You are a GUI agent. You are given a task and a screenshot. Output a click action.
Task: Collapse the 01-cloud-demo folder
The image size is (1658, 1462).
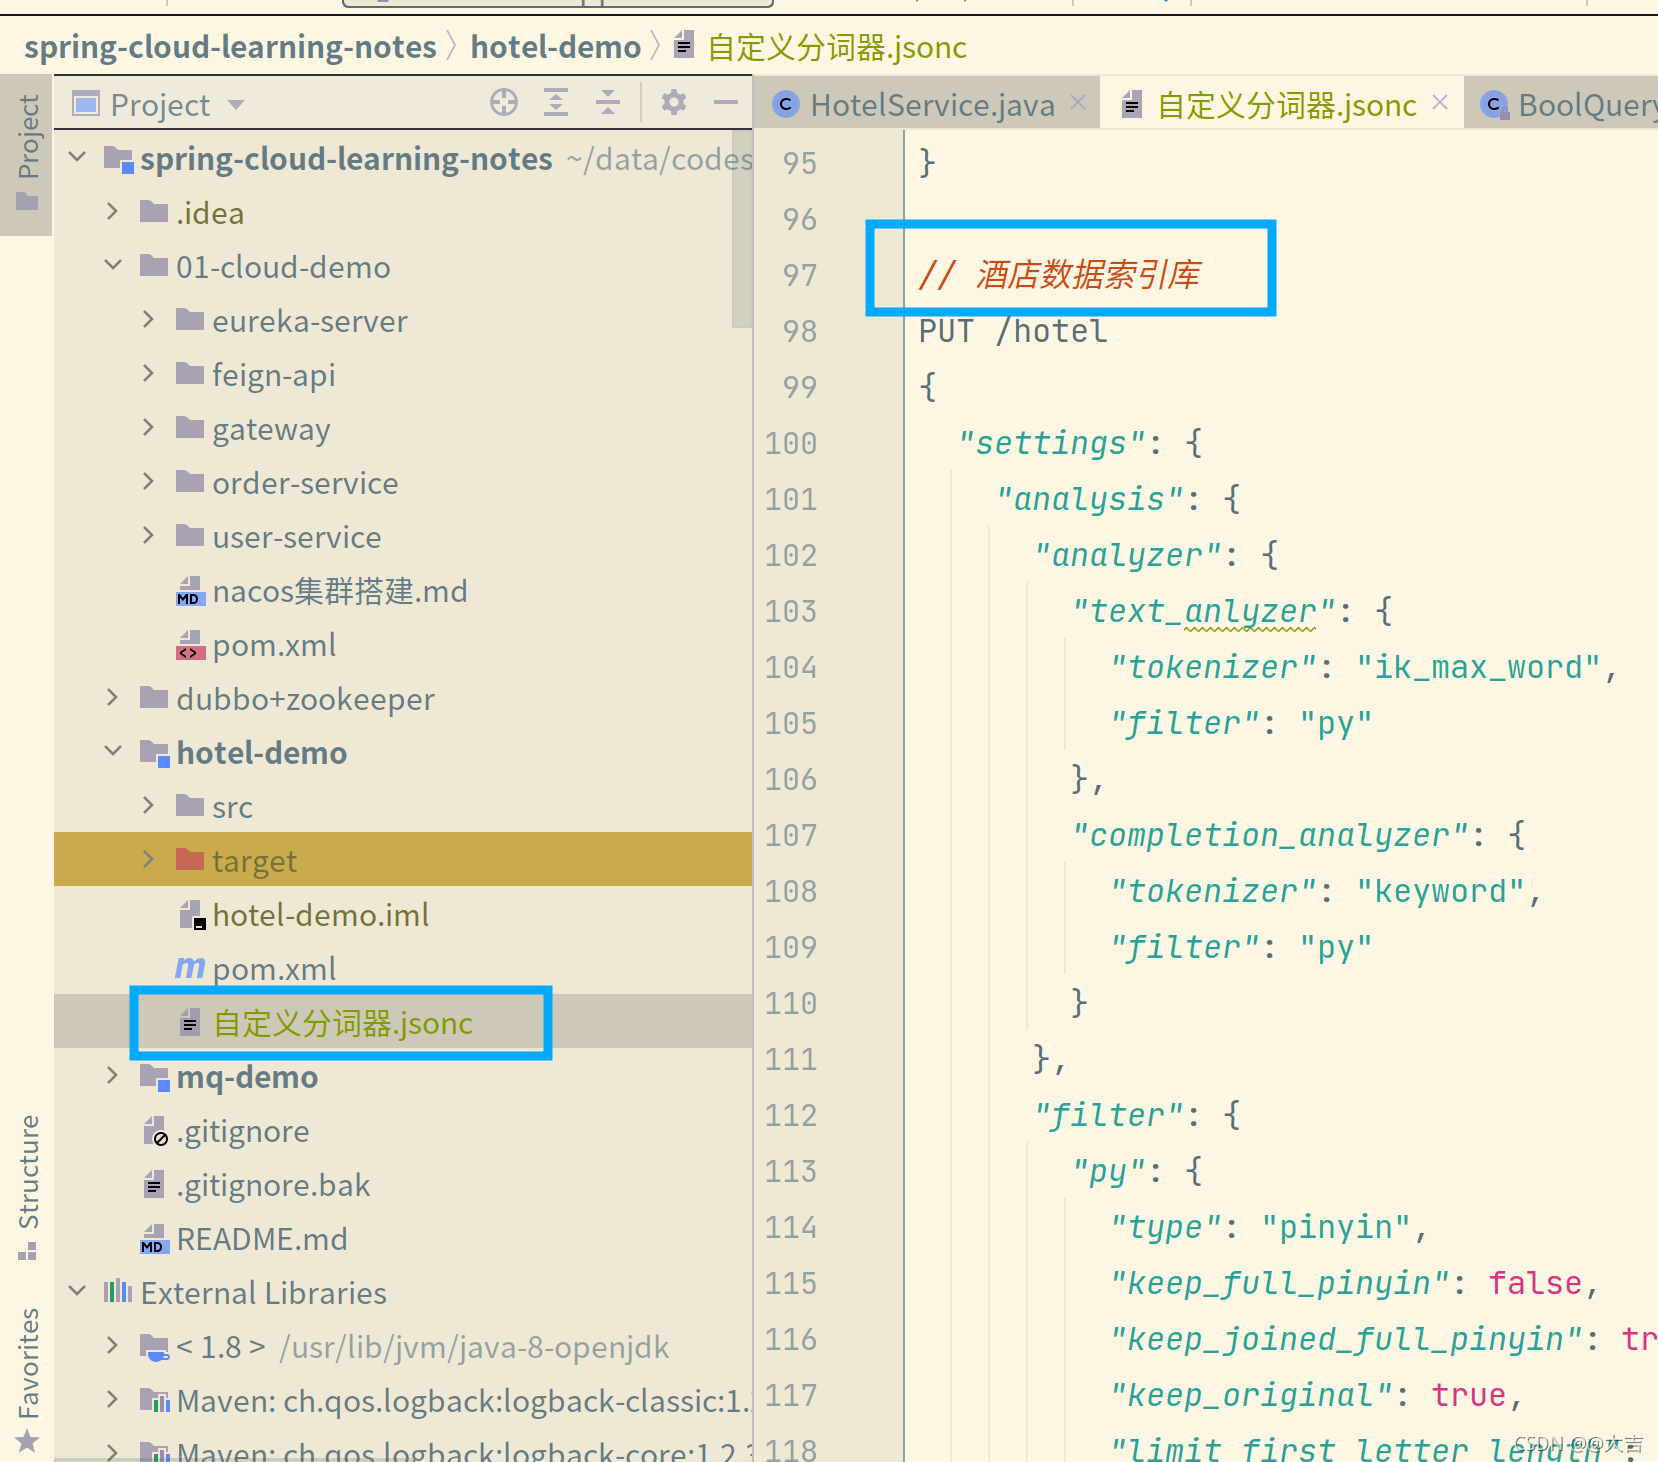point(113,266)
